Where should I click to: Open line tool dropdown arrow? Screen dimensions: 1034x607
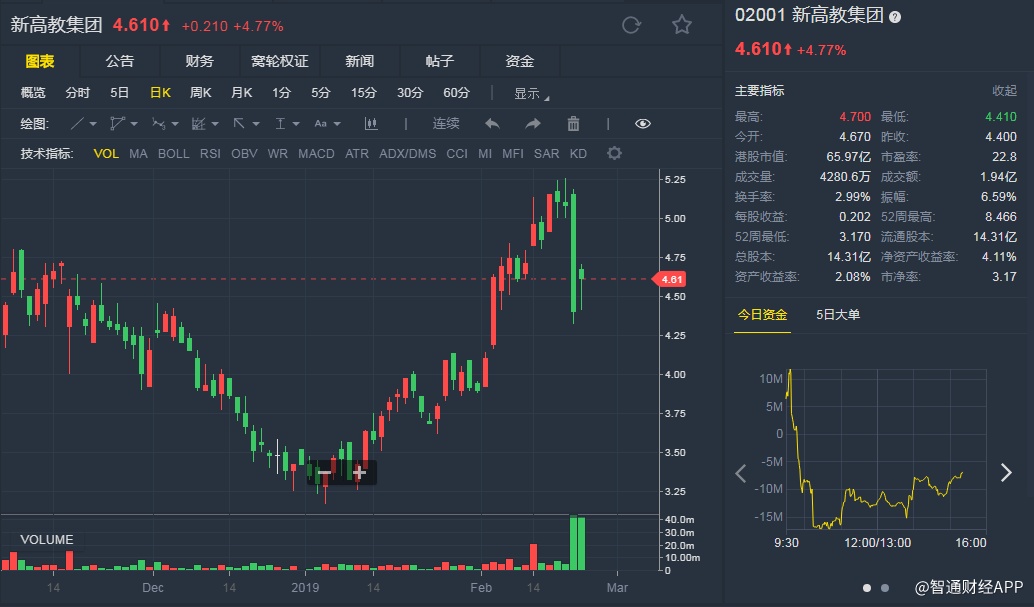point(93,124)
